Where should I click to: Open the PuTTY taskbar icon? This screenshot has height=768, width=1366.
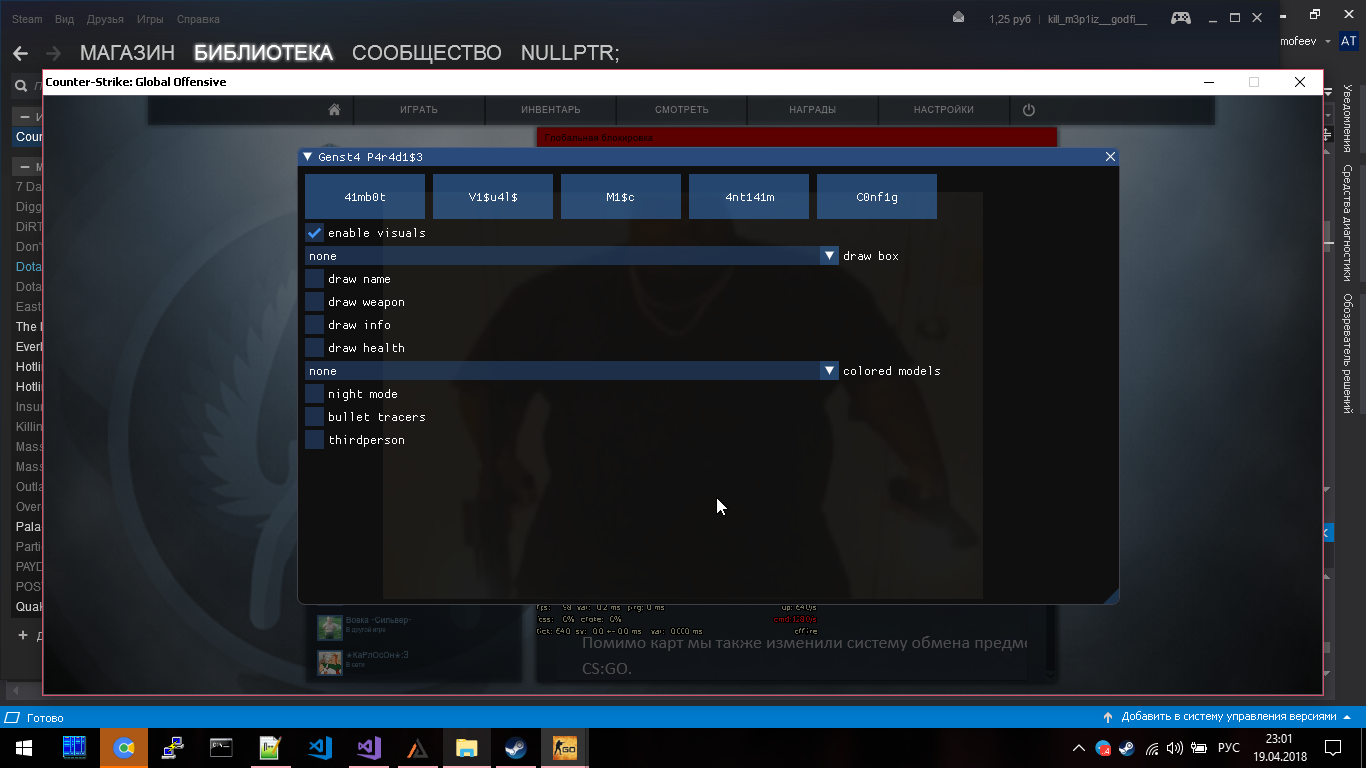coord(173,748)
